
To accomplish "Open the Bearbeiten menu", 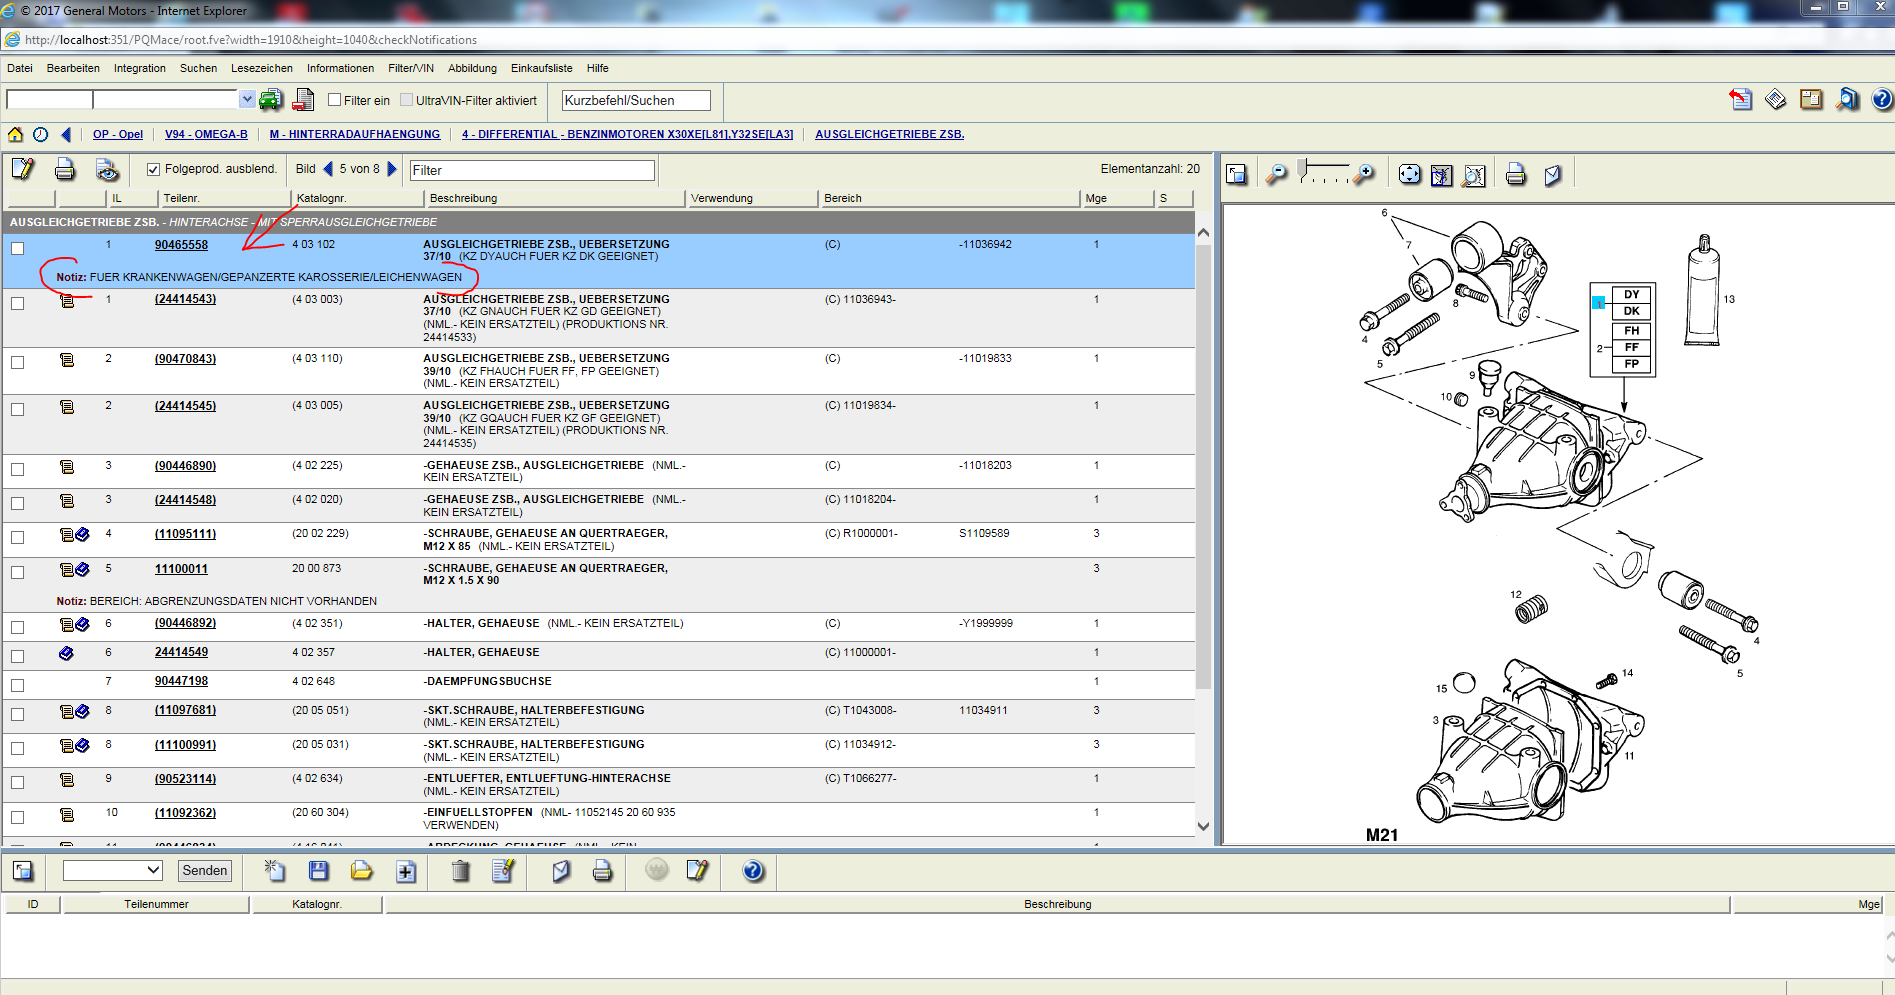I will tap(73, 68).
